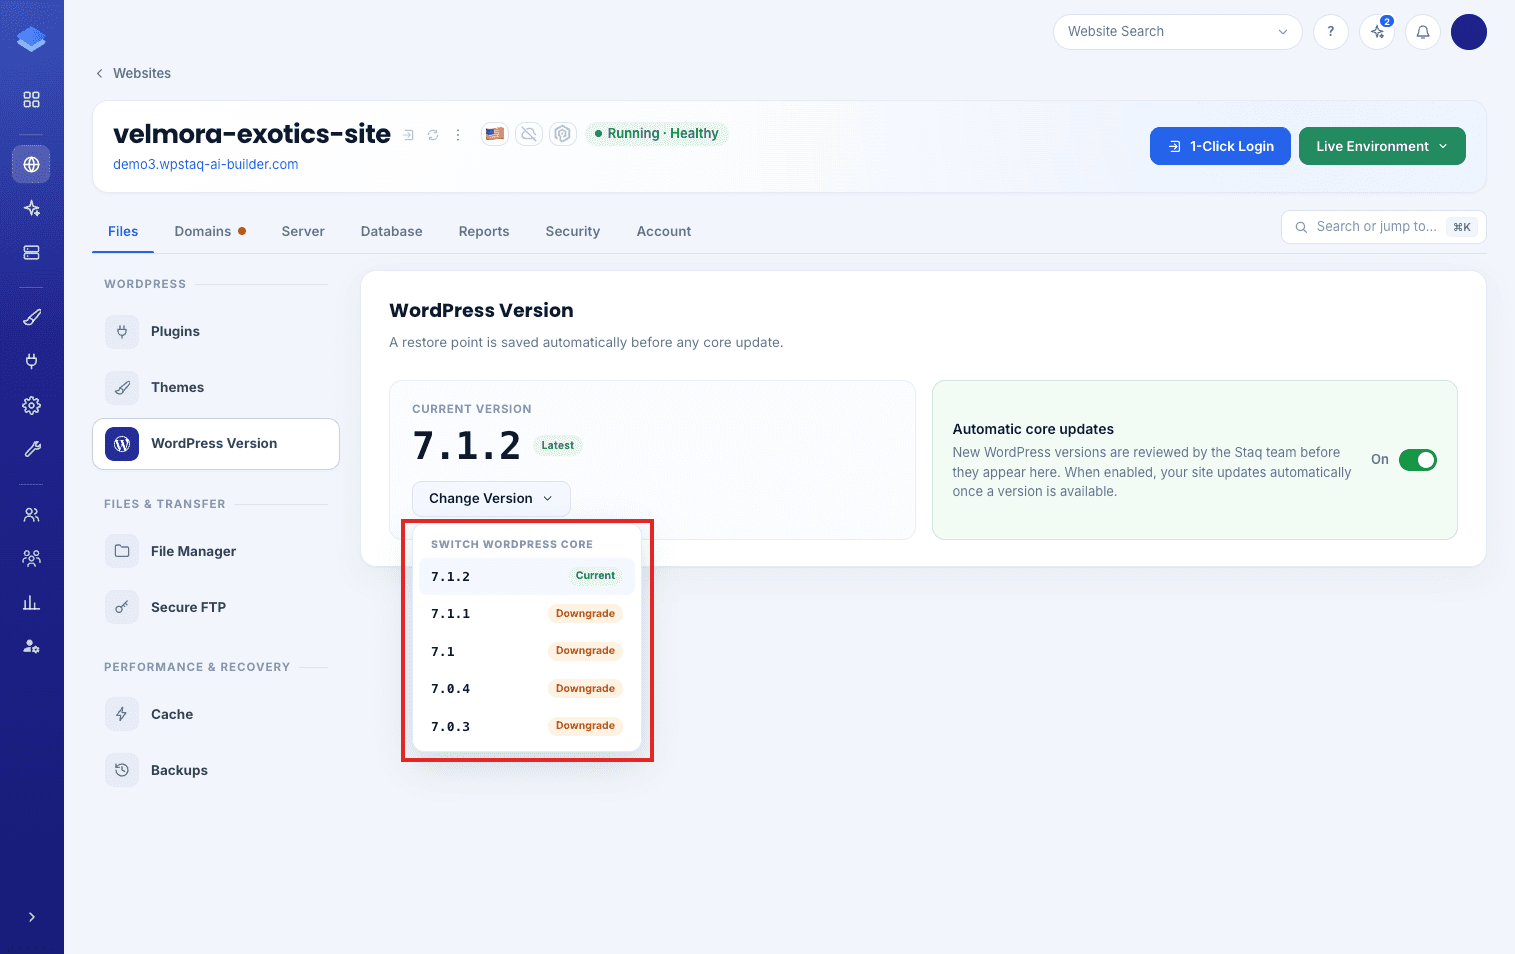Click the two-person users icon in sidebar
1515x954 pixels.
[x=31, y=514]
